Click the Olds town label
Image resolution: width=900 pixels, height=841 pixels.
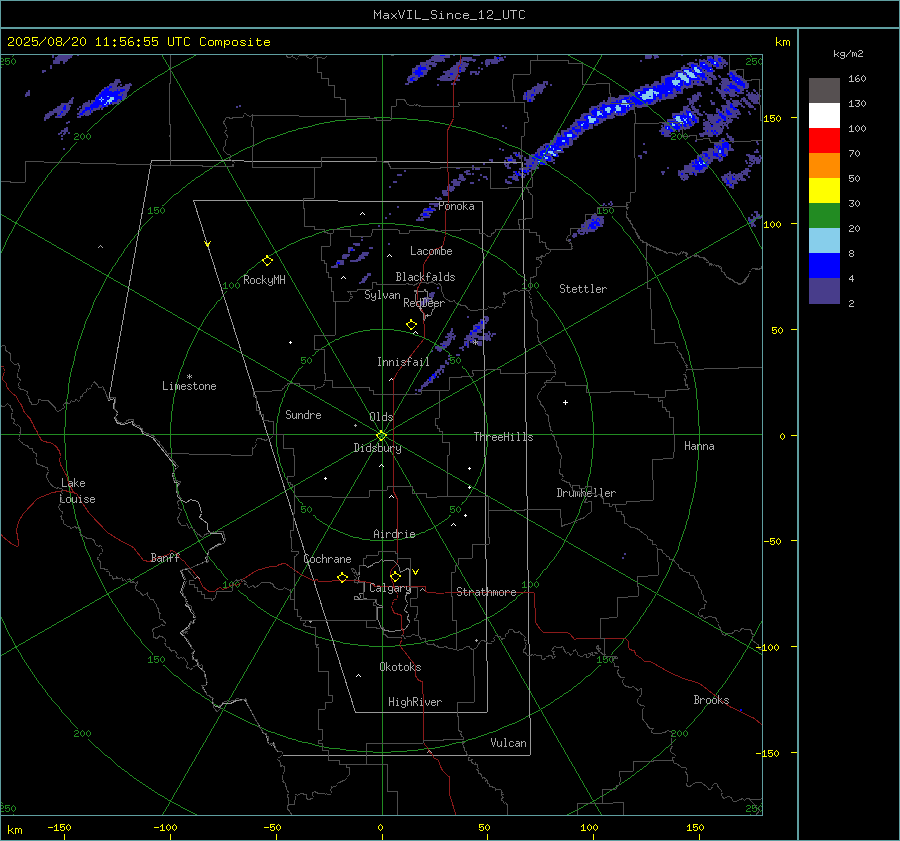pyautogui.click(x=381, y=417)
